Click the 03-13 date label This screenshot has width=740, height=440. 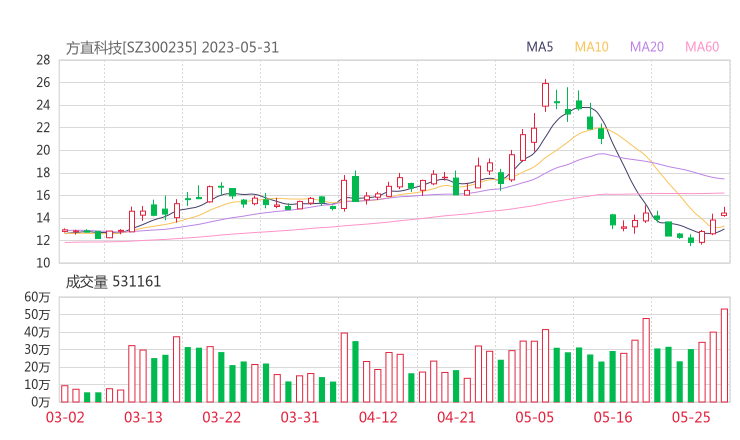coord(143,417)
